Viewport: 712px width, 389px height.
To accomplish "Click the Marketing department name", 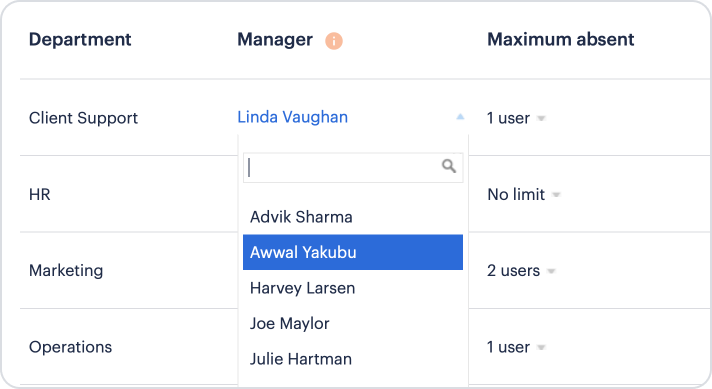I will tap(66, 271).
